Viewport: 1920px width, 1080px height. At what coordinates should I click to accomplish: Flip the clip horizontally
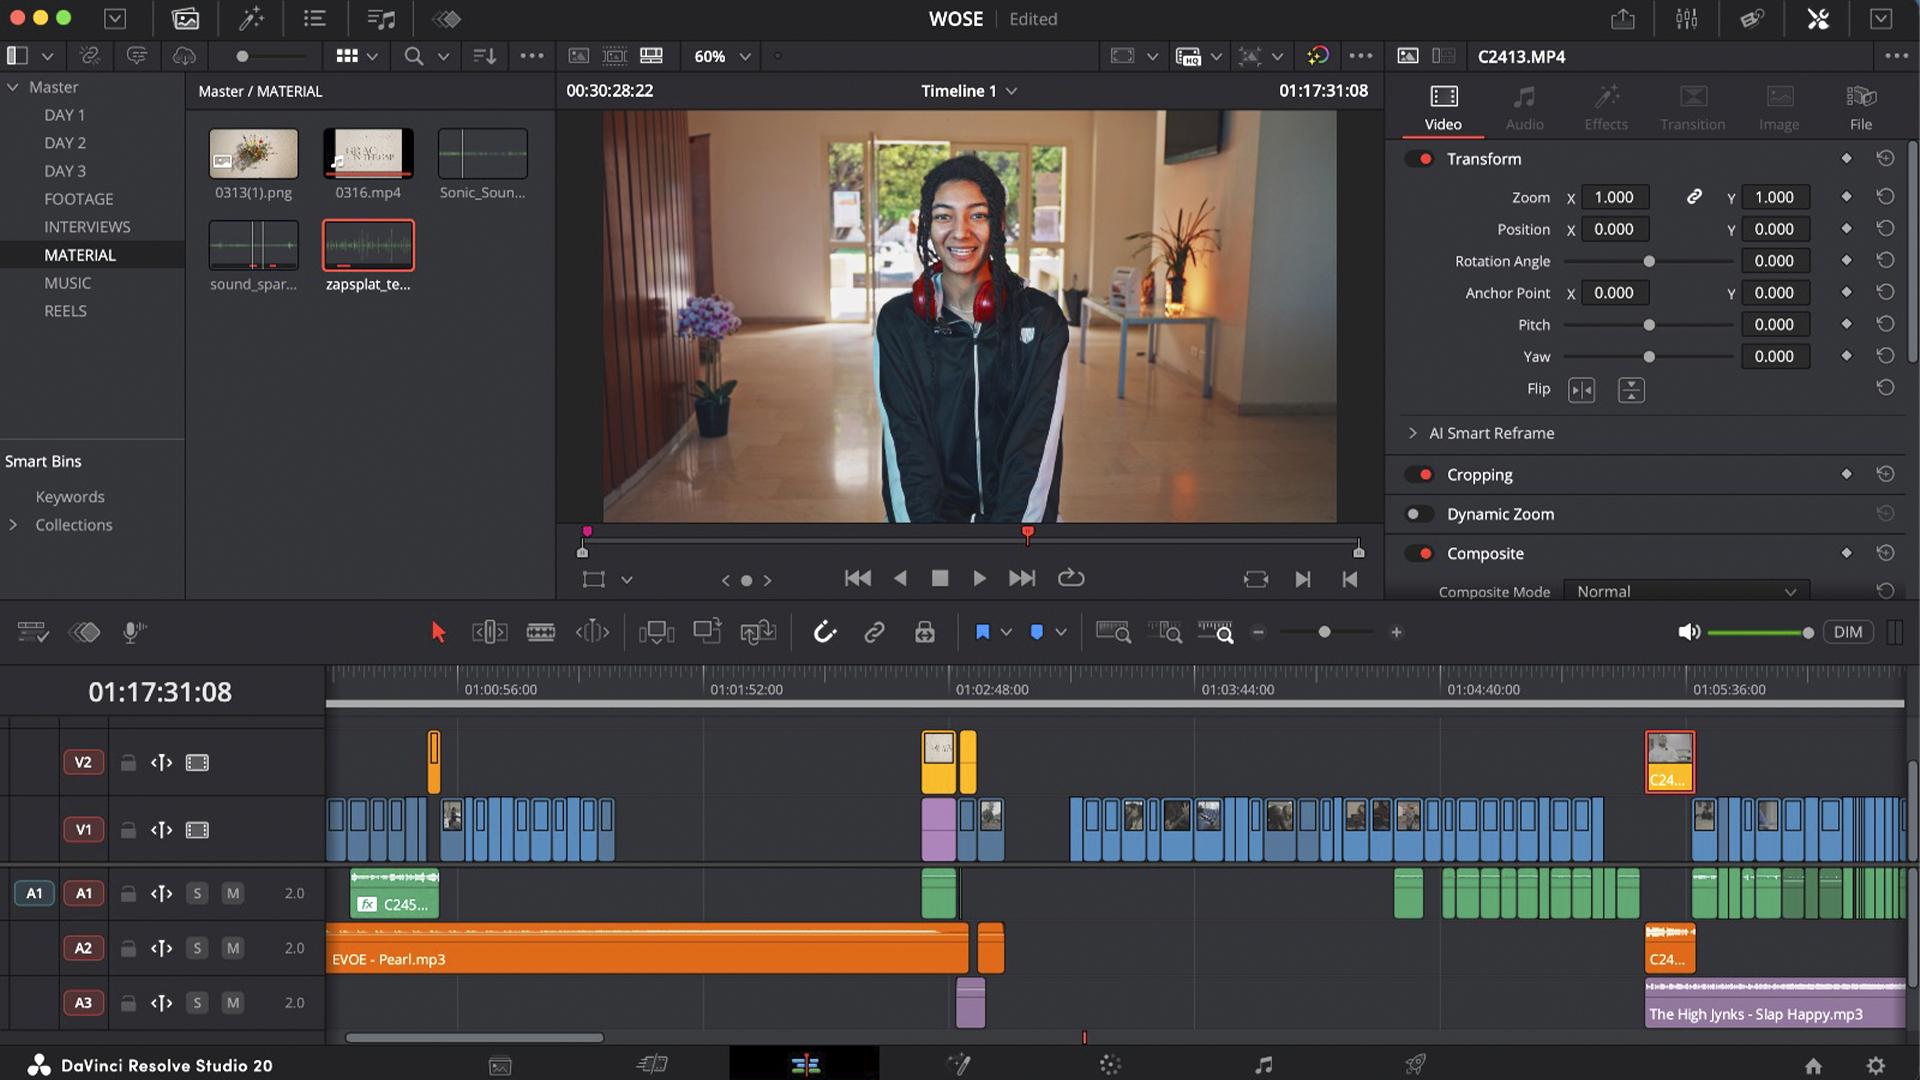pyautogui.click(x=1581, y=390)
